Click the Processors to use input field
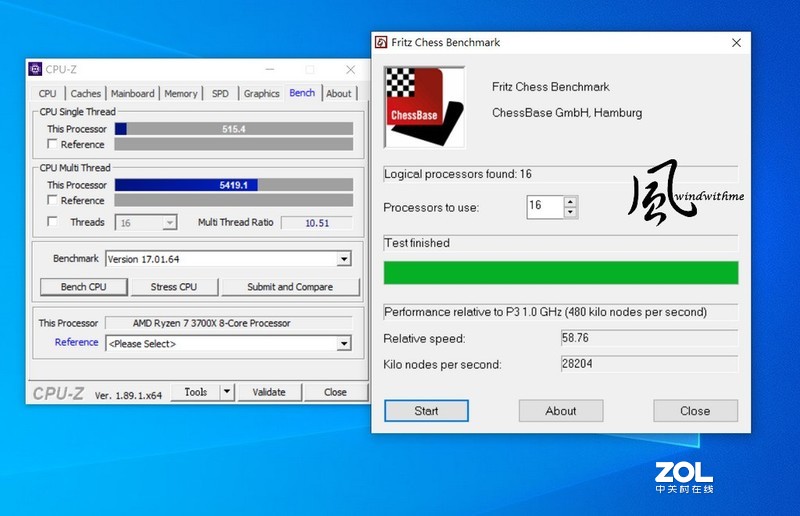The height and width of the screenshot is (516, 800). 544,206
